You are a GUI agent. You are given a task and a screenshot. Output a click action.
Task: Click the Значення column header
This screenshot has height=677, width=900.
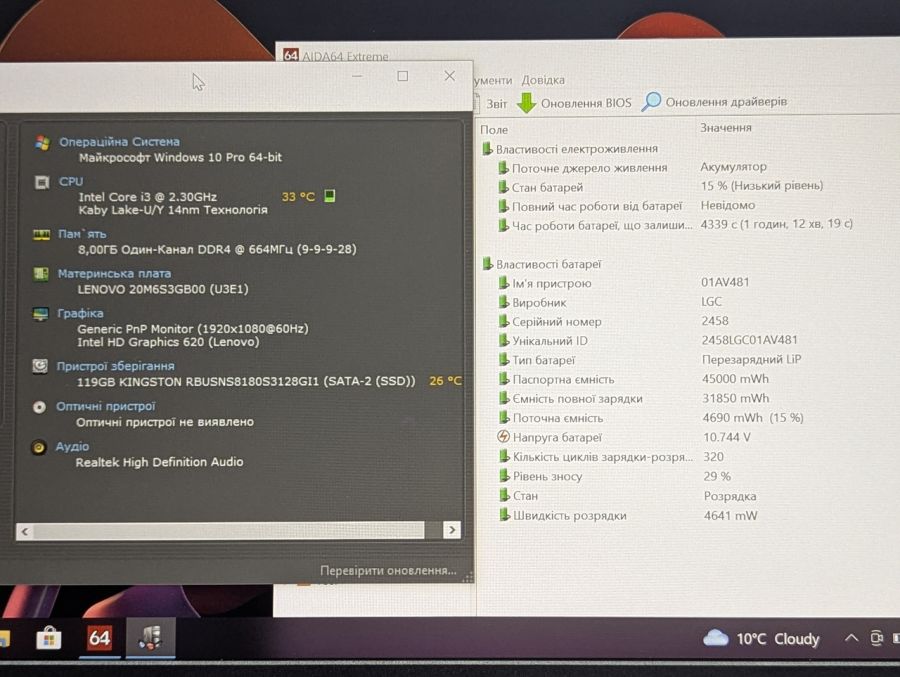click(726, 127)
